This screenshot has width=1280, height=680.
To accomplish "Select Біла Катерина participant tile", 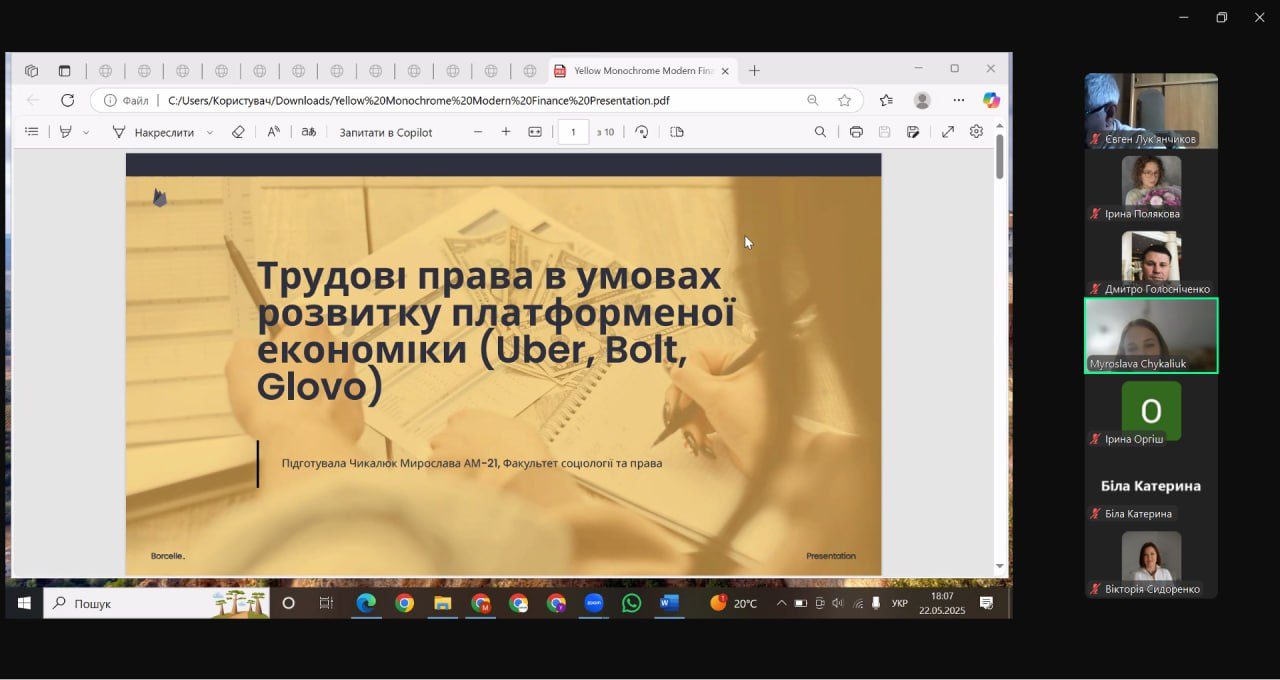I will click(x=1151, y=486).
